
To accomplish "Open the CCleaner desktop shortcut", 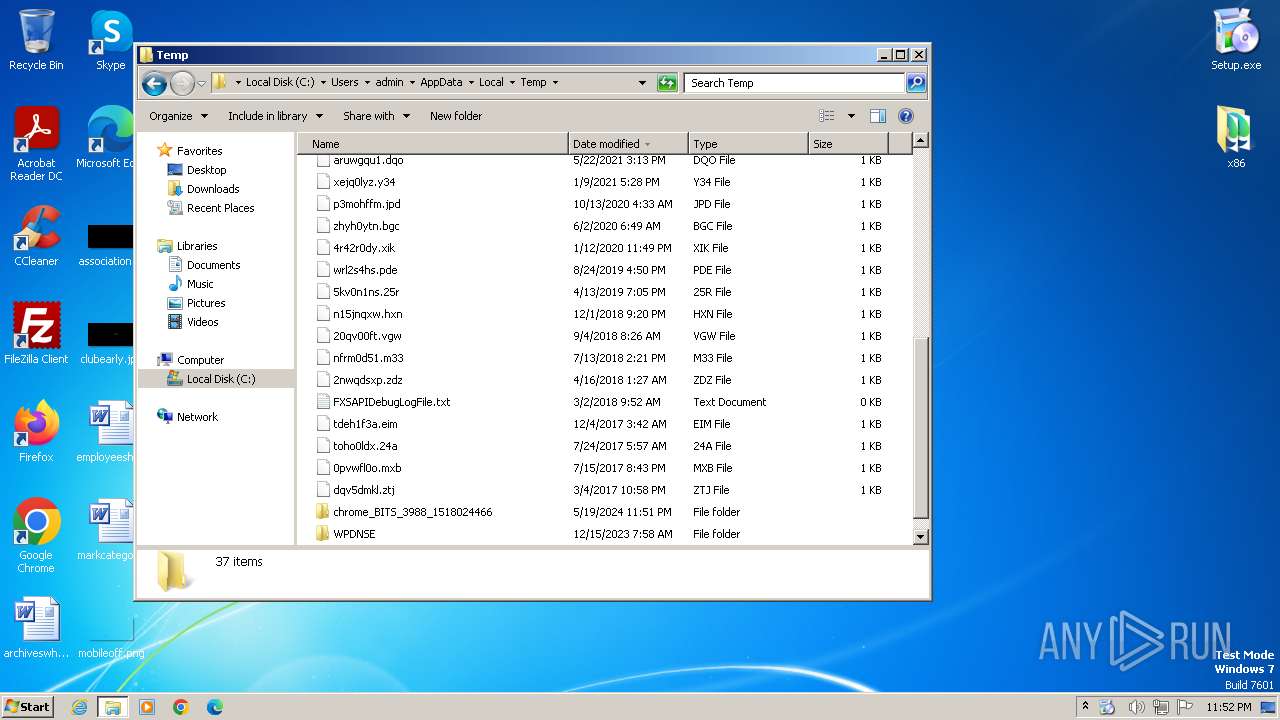I will pos(36,236).
